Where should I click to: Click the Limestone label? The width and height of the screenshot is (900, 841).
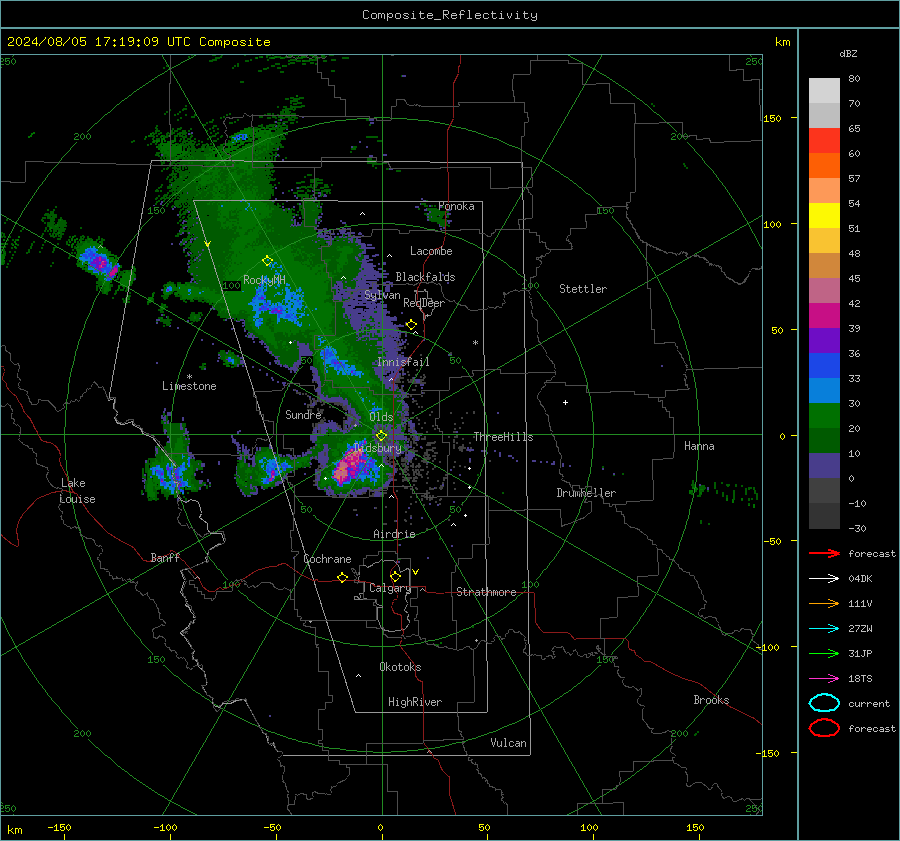[189, 386]
